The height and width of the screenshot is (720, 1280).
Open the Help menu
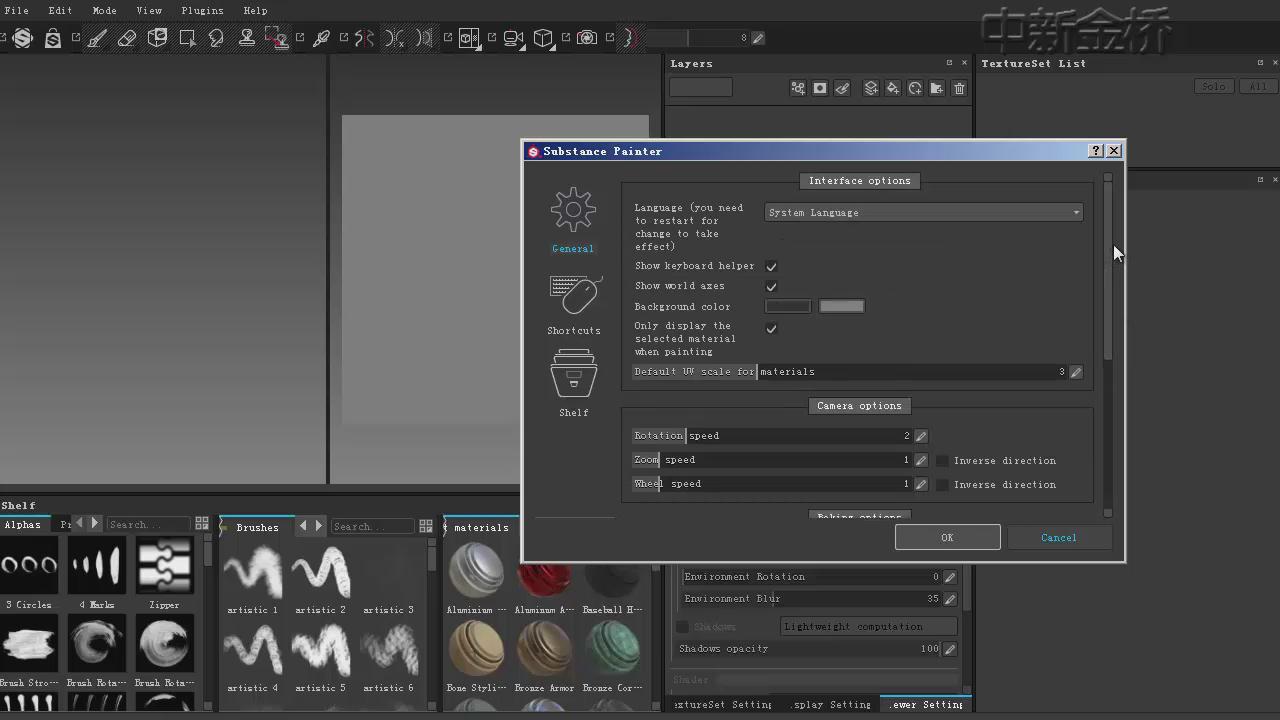click(x=255, y=10)
